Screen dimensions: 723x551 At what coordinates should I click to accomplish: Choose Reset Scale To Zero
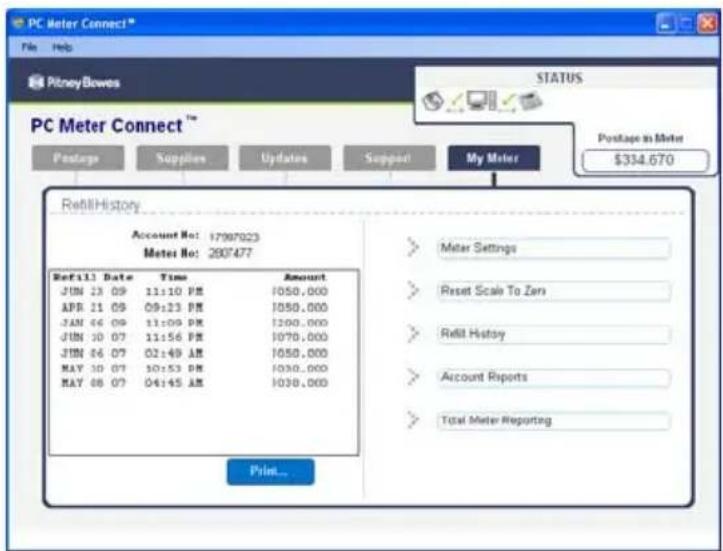[x=554, y=291]
